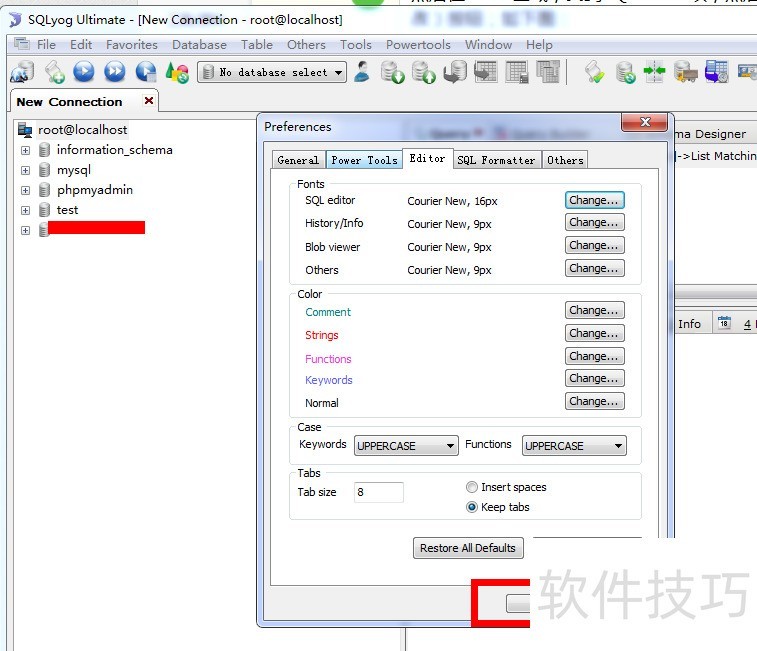Change the Normal text color
This screenshot has height=651, width=757.
(x=594, y=401)
